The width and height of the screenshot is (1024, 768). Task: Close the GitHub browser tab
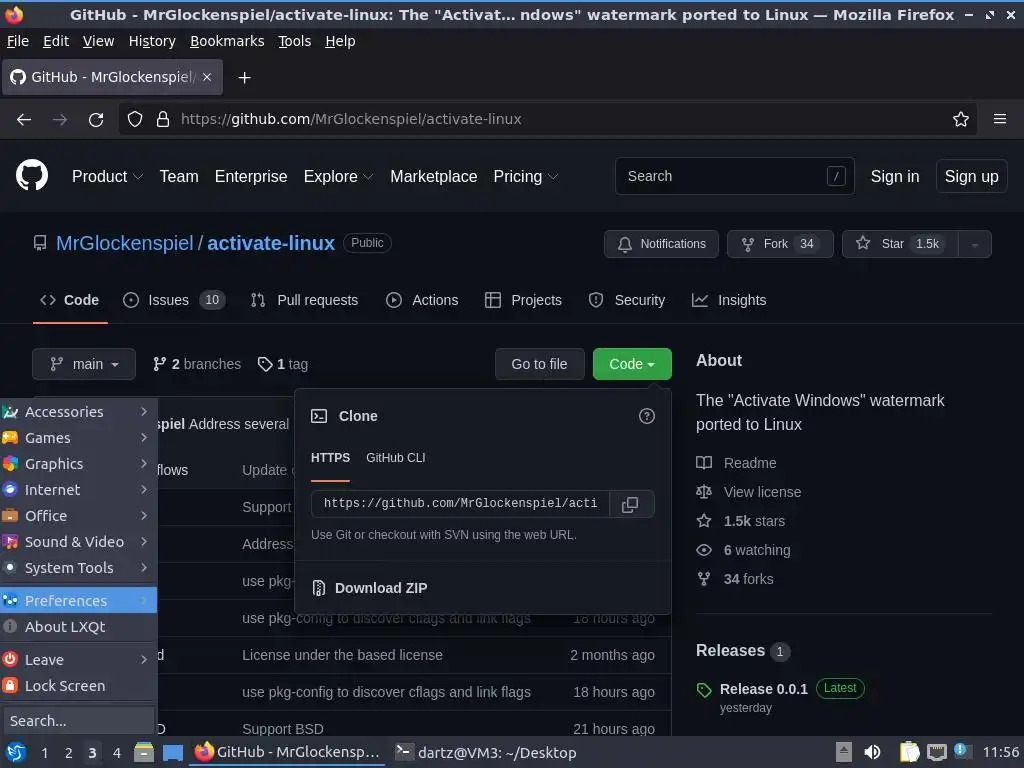[x=207, y=77]
